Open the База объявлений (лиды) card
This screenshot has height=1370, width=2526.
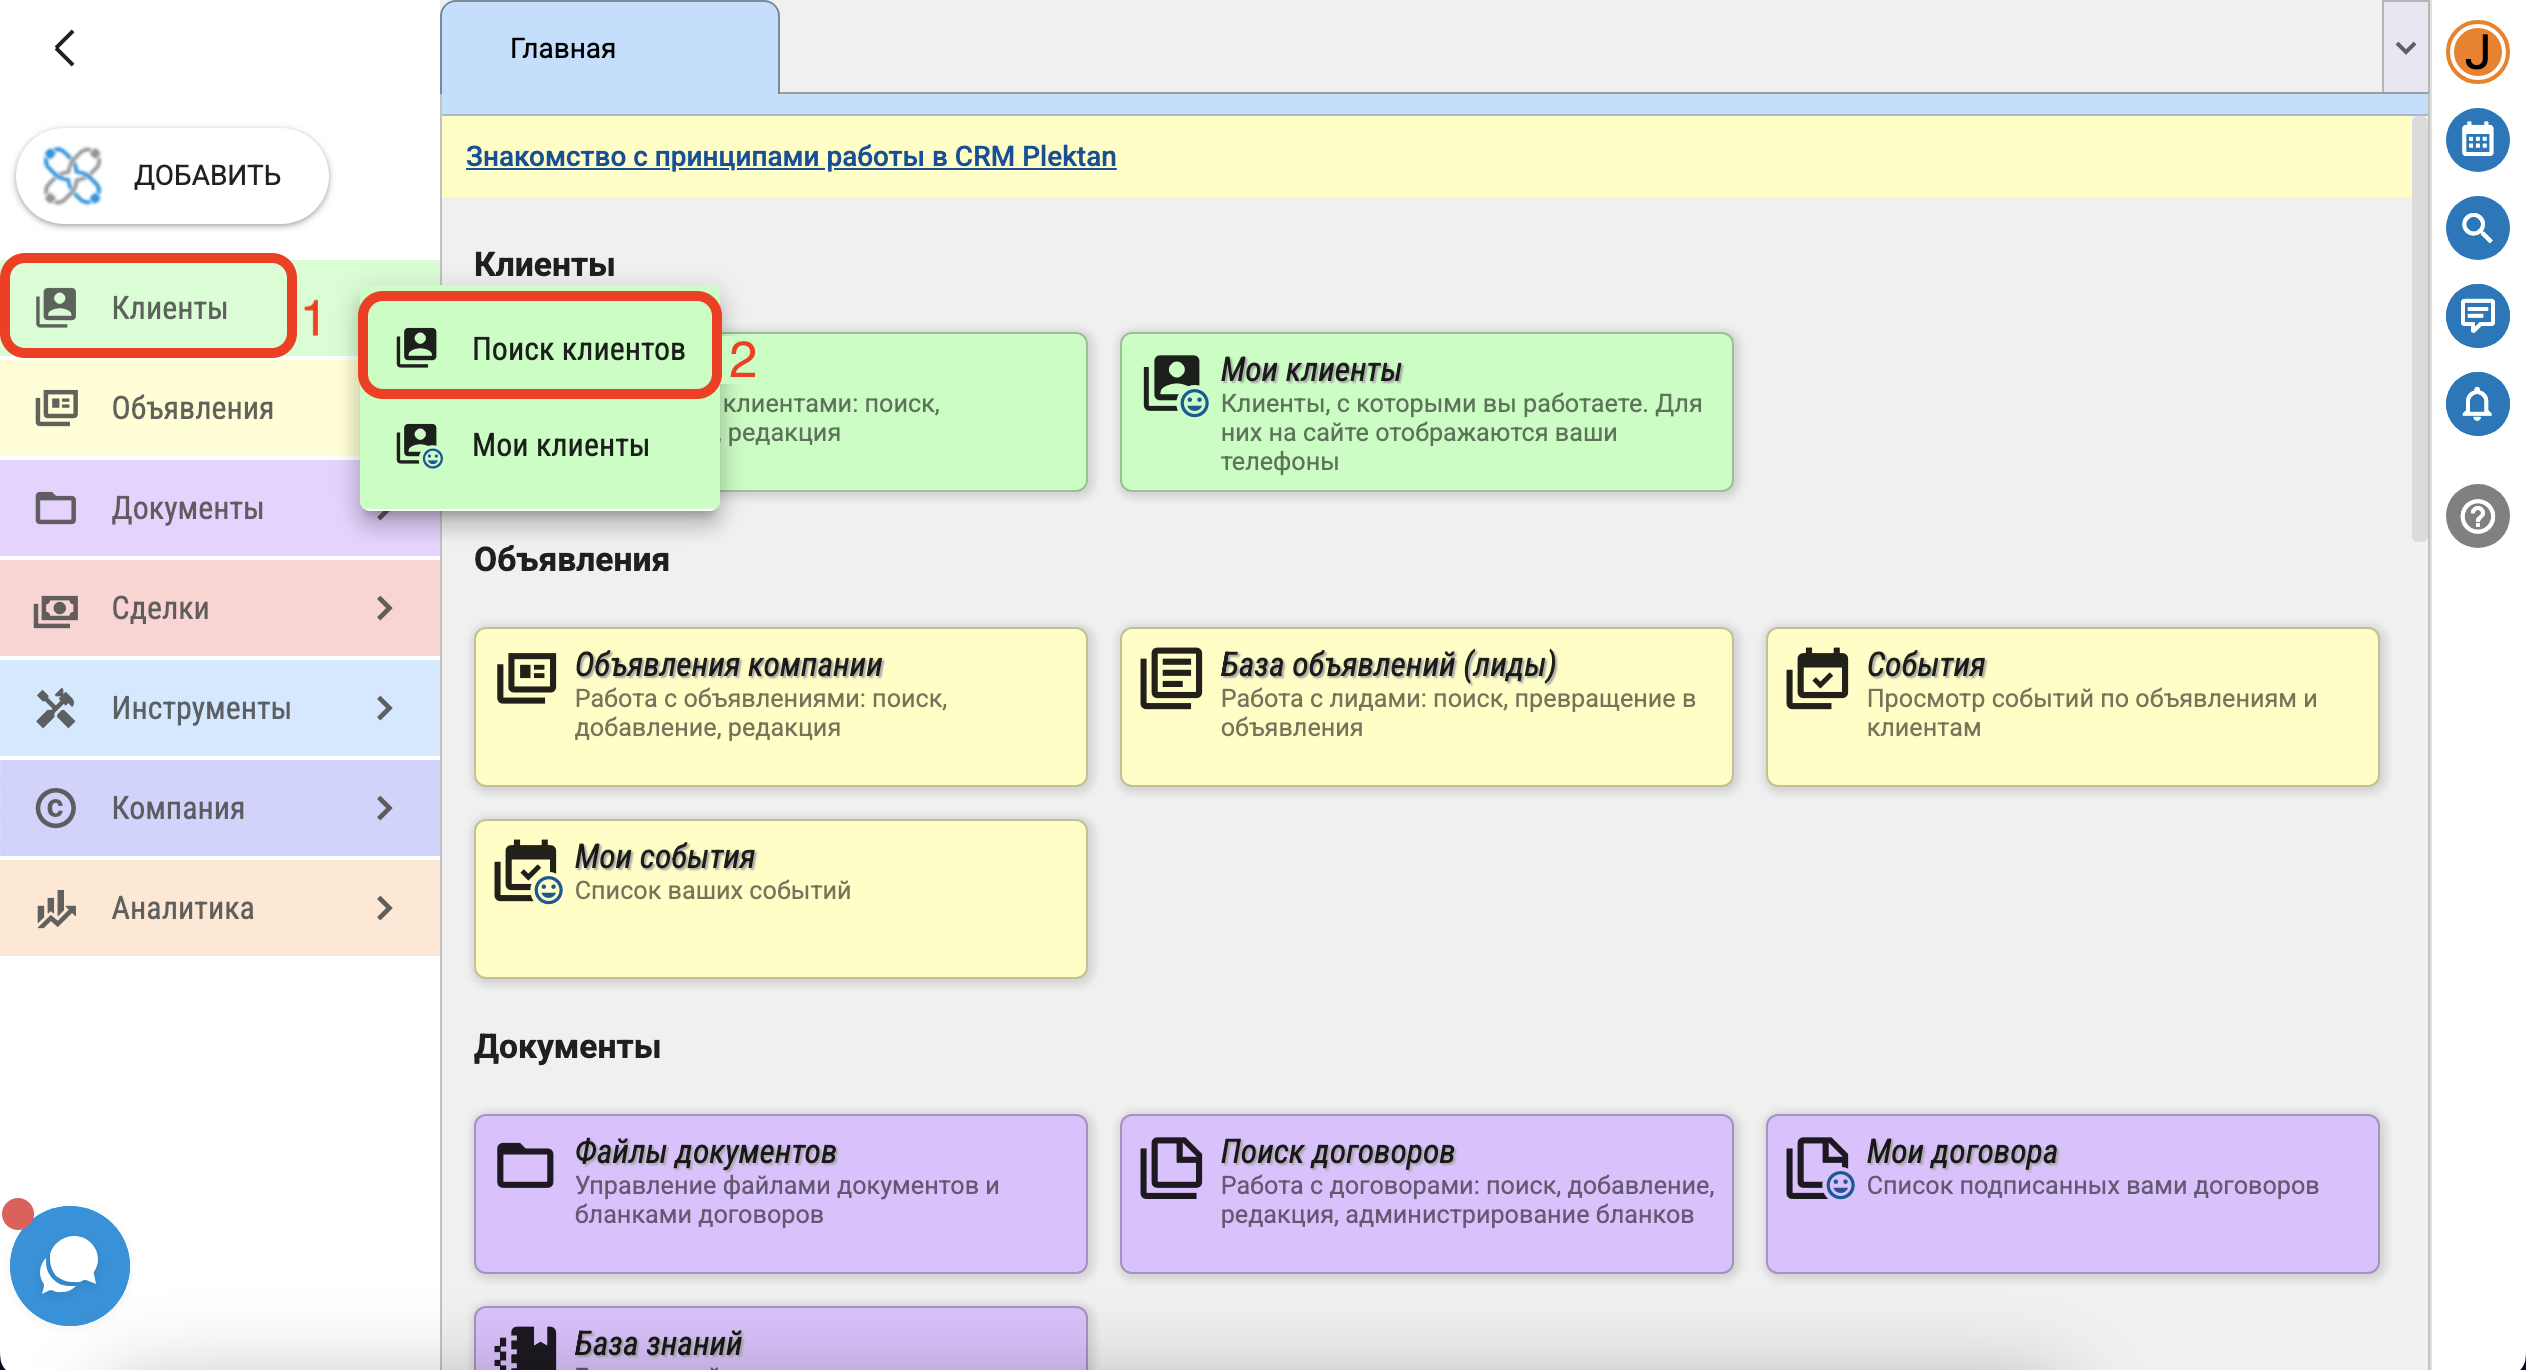pyautogui.click(x=1426, y=706)
